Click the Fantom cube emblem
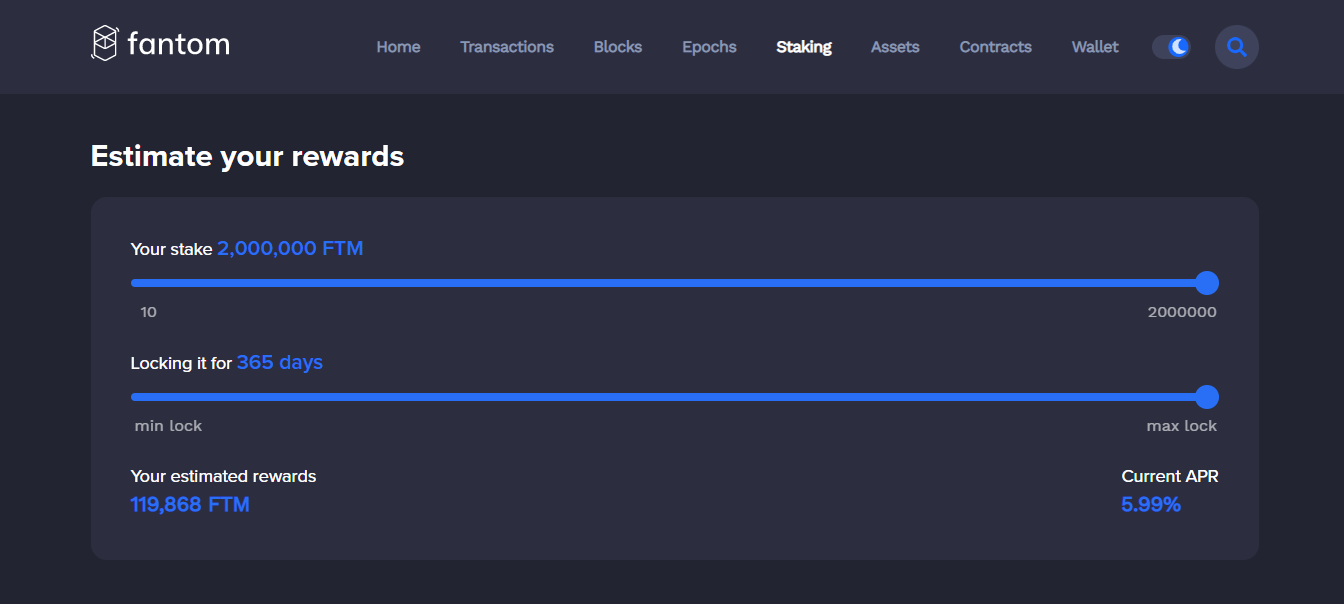1344x604 pixels. (103, 44)
